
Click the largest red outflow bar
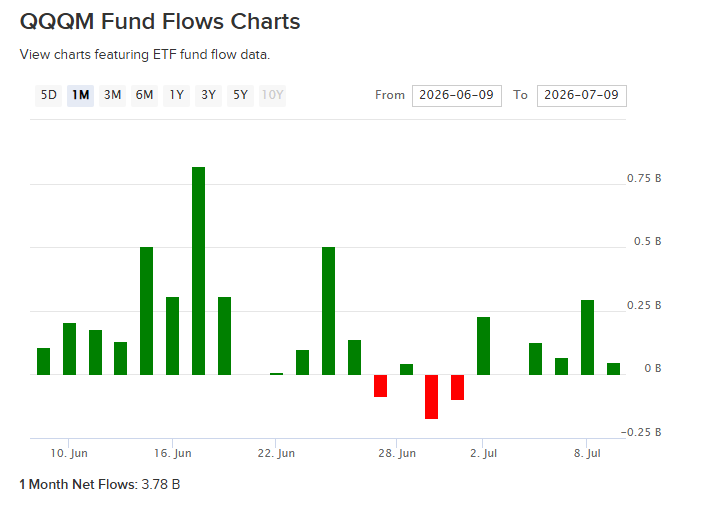431,397
